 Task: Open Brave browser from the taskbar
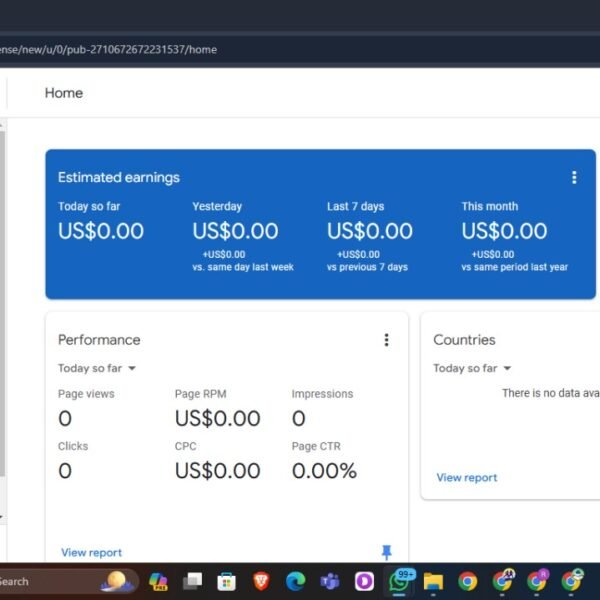[x=261, y=582]
